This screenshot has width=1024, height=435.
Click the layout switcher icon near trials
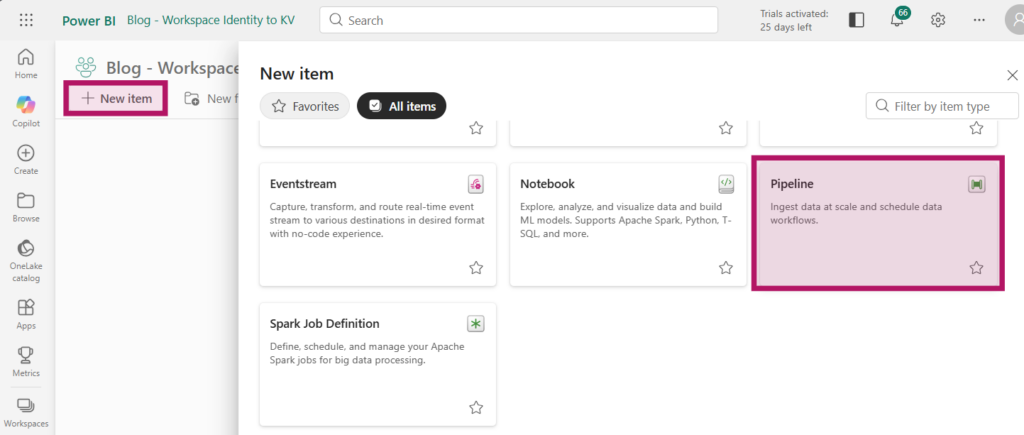[x=856, y=20]
